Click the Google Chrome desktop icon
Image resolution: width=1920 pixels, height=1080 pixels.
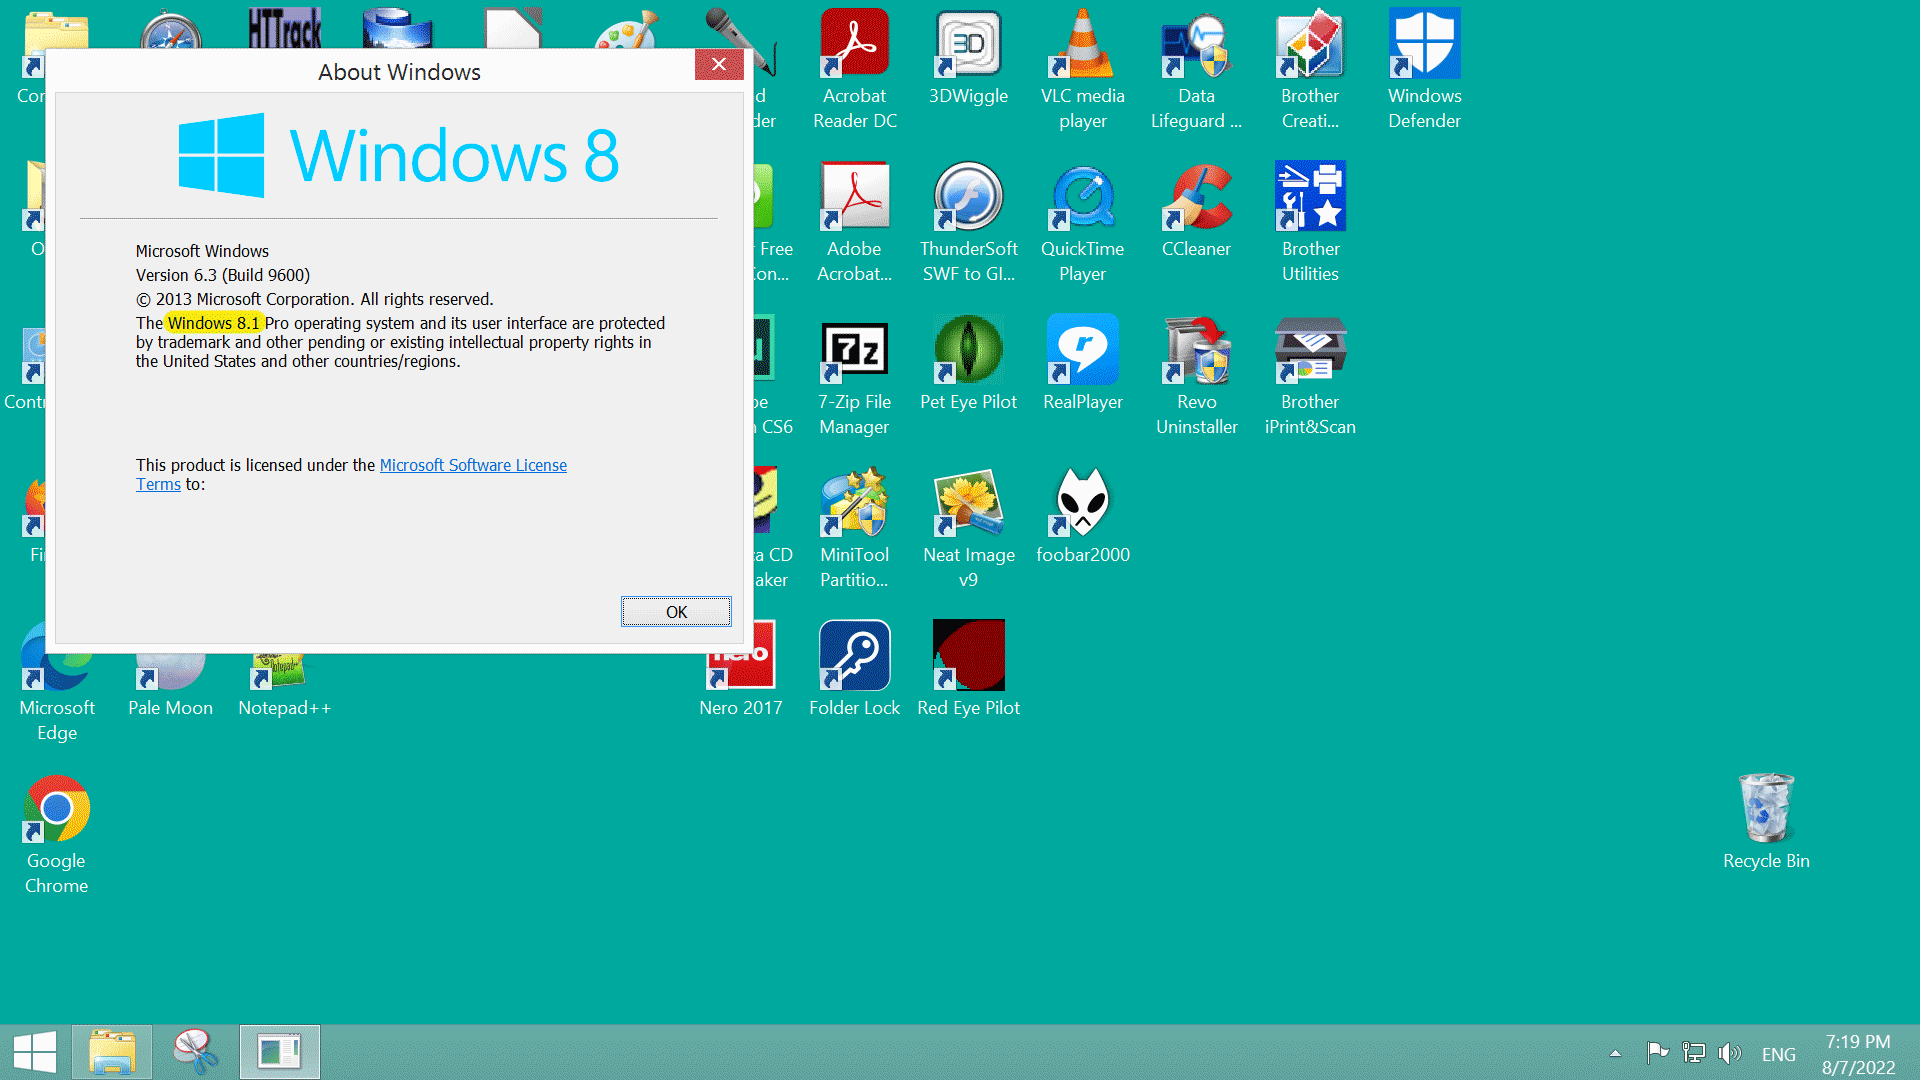(x=57, y=835)
